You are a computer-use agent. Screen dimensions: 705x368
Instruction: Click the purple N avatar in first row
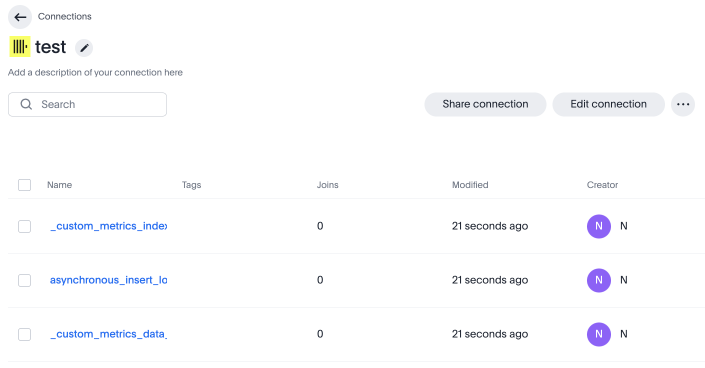pos(599,226)
